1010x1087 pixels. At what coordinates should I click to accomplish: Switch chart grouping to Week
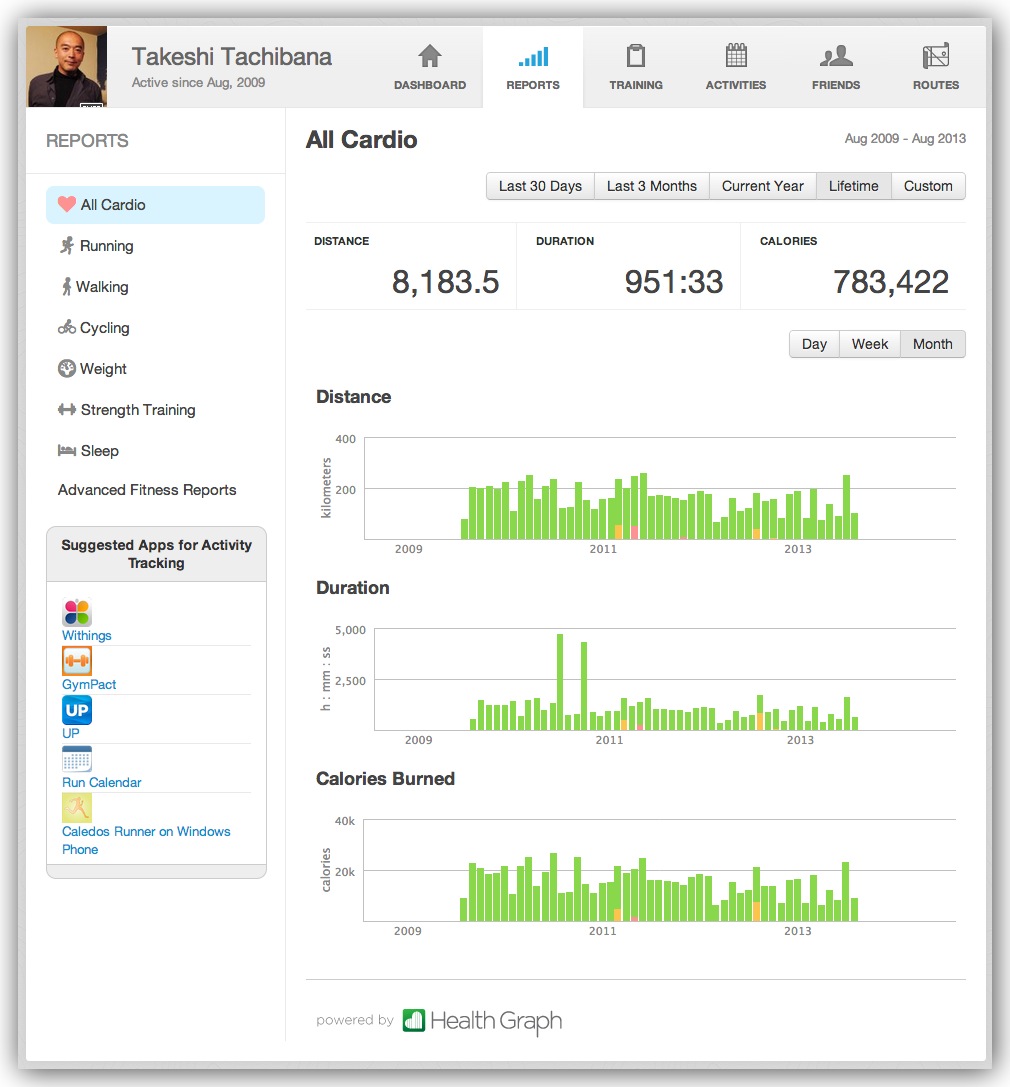(x=869, y=344)
